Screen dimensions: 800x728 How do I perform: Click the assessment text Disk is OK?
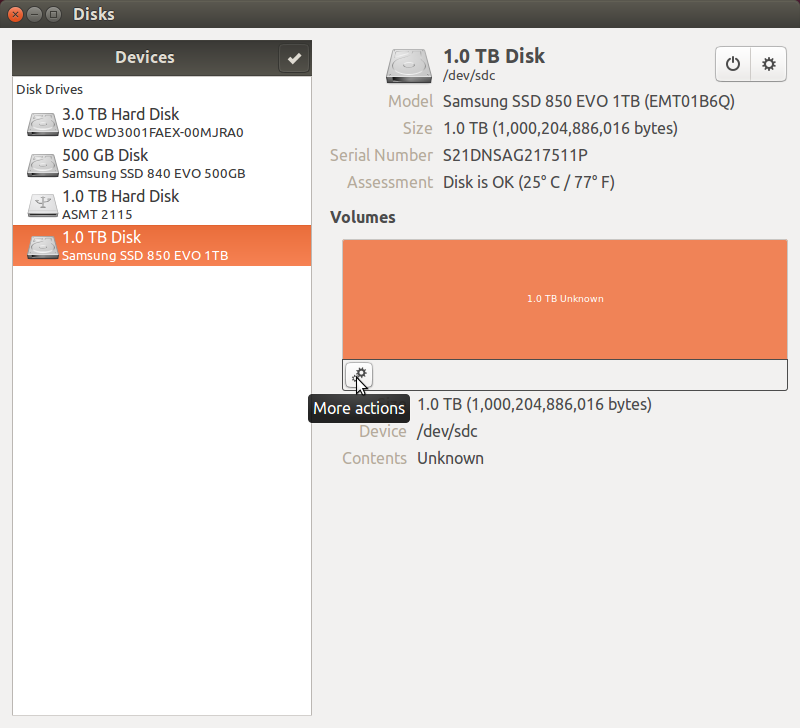click(529, 182)
